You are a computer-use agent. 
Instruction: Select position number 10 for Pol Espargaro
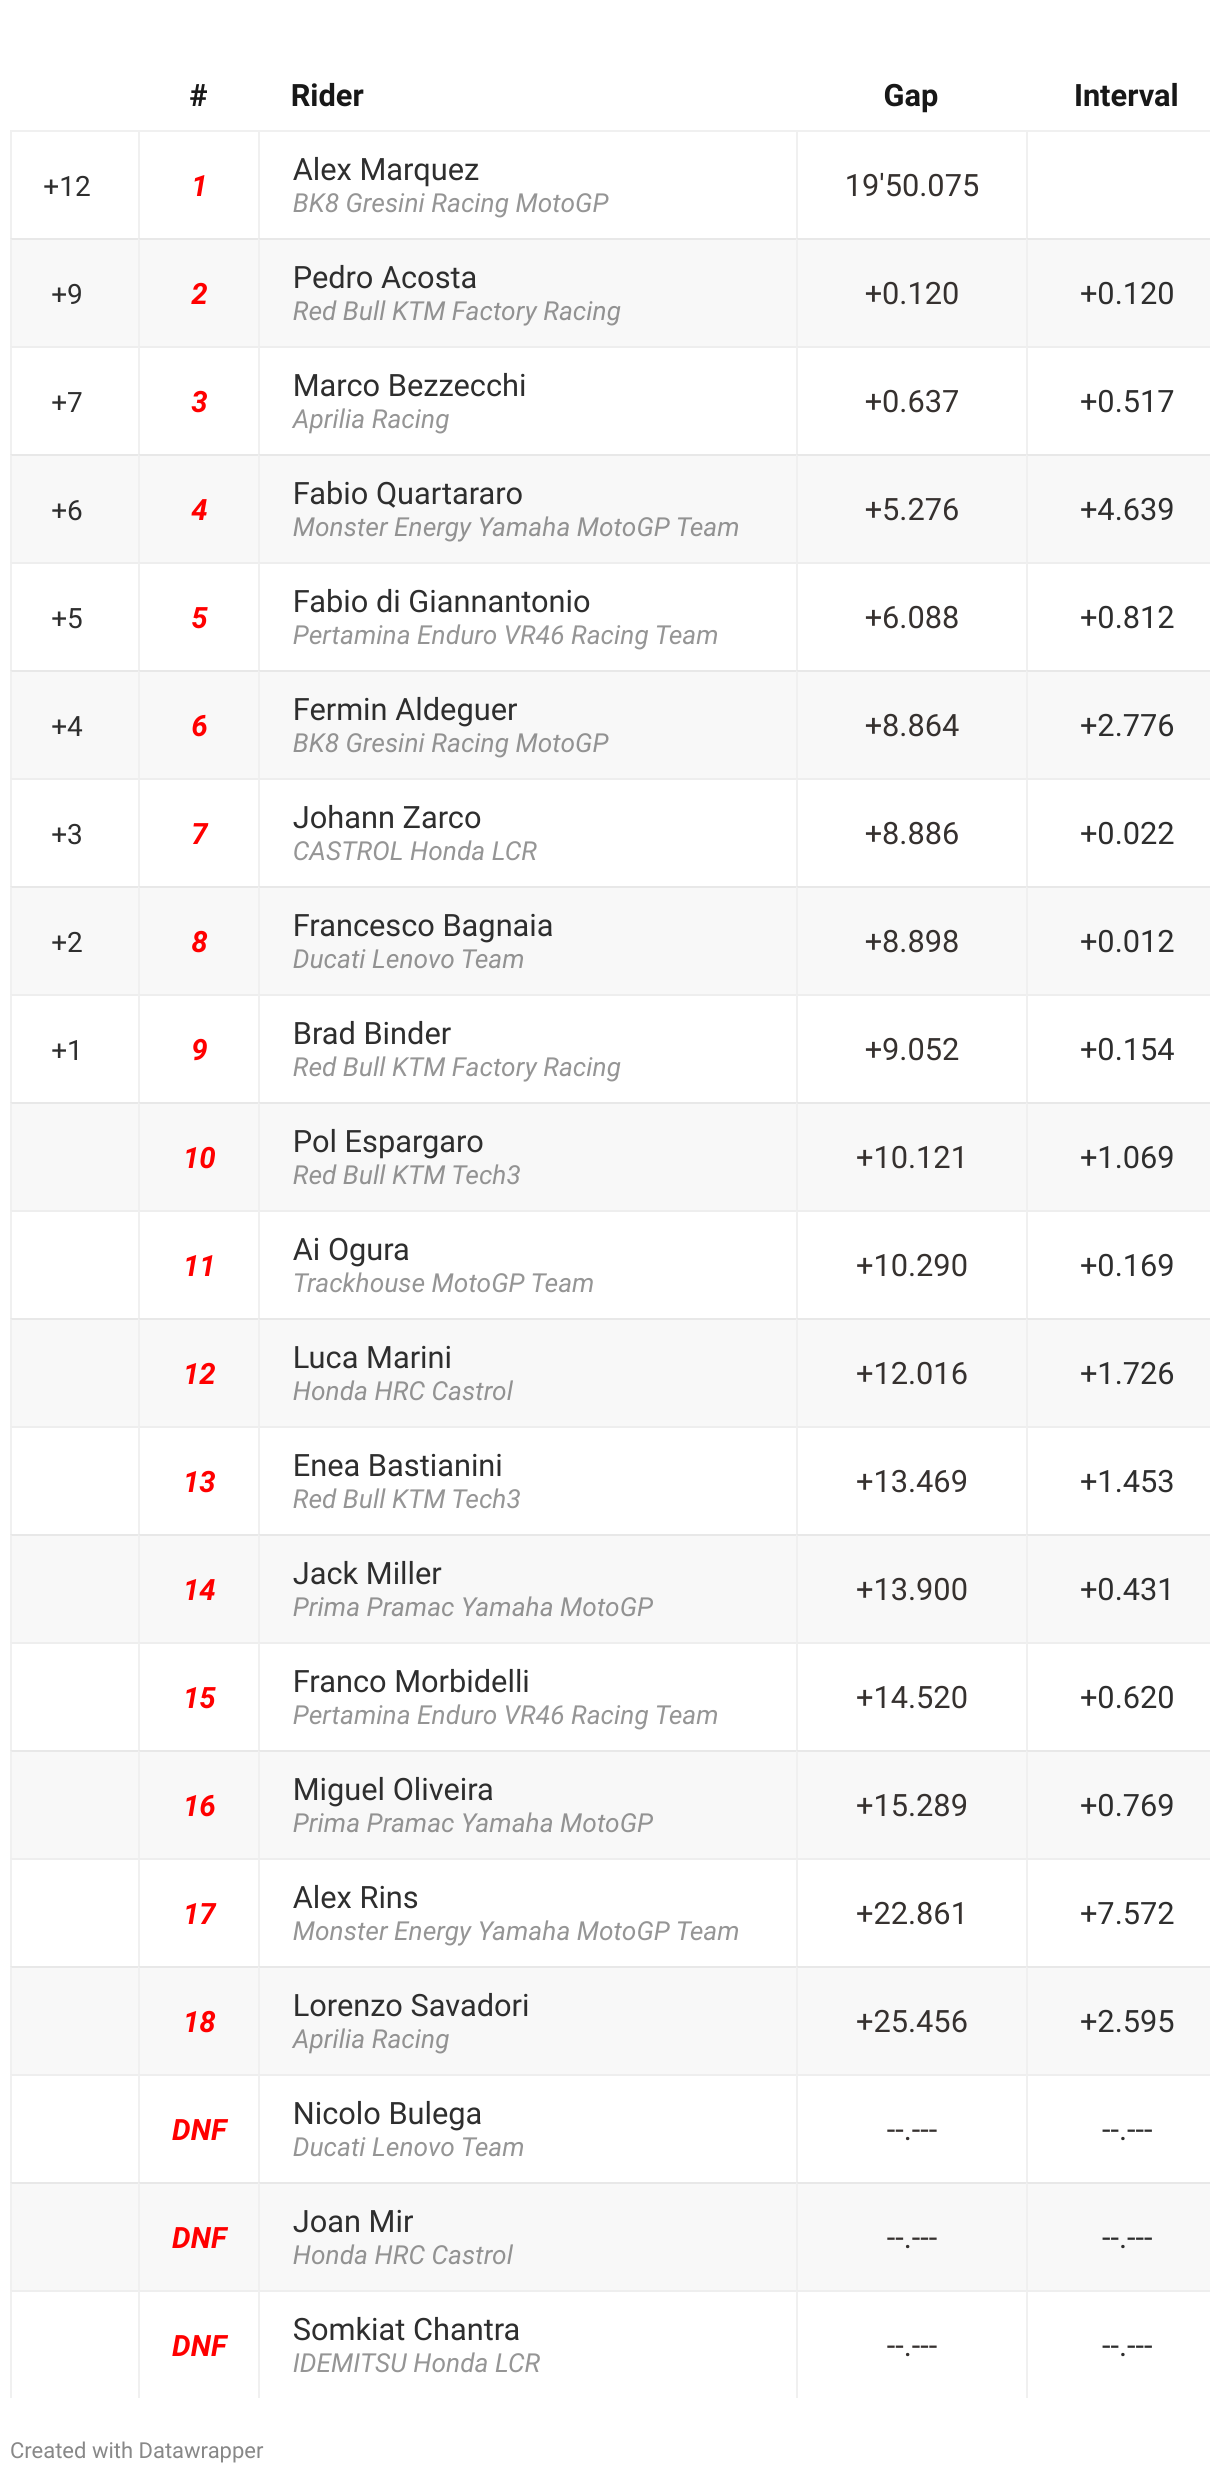coord(199,1158)
